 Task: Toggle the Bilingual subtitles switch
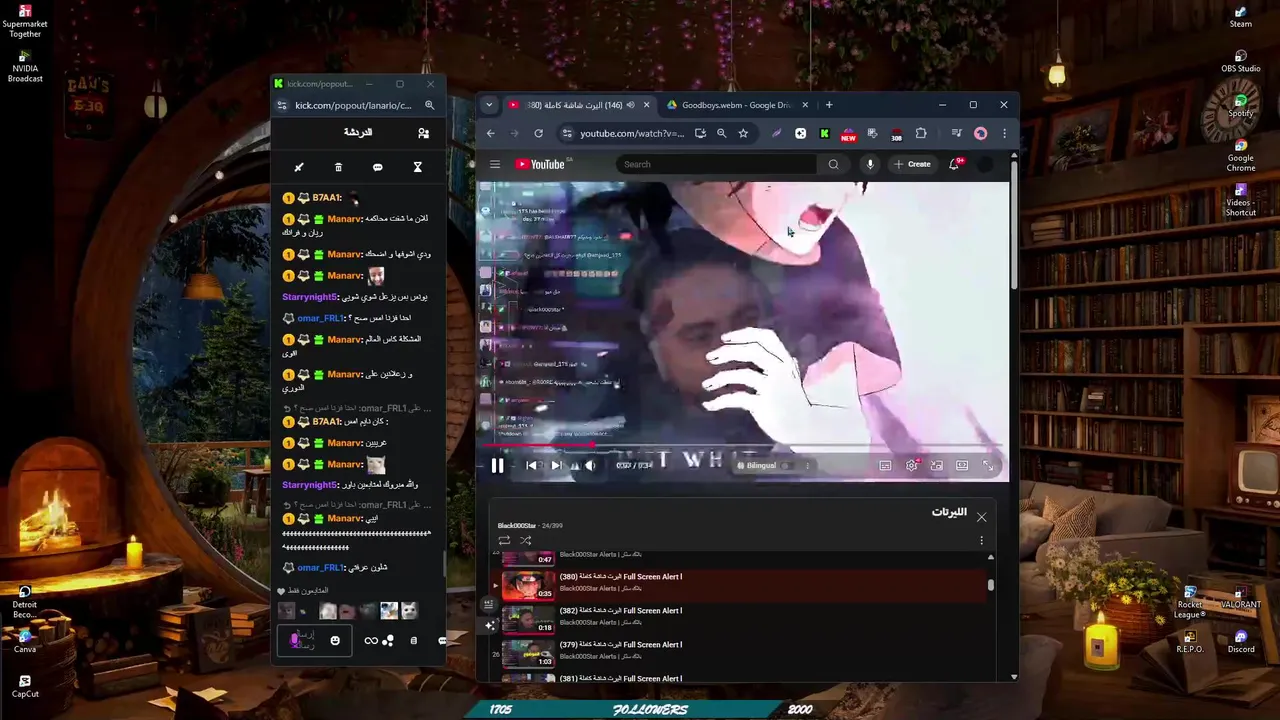click(x=788, y=465)
